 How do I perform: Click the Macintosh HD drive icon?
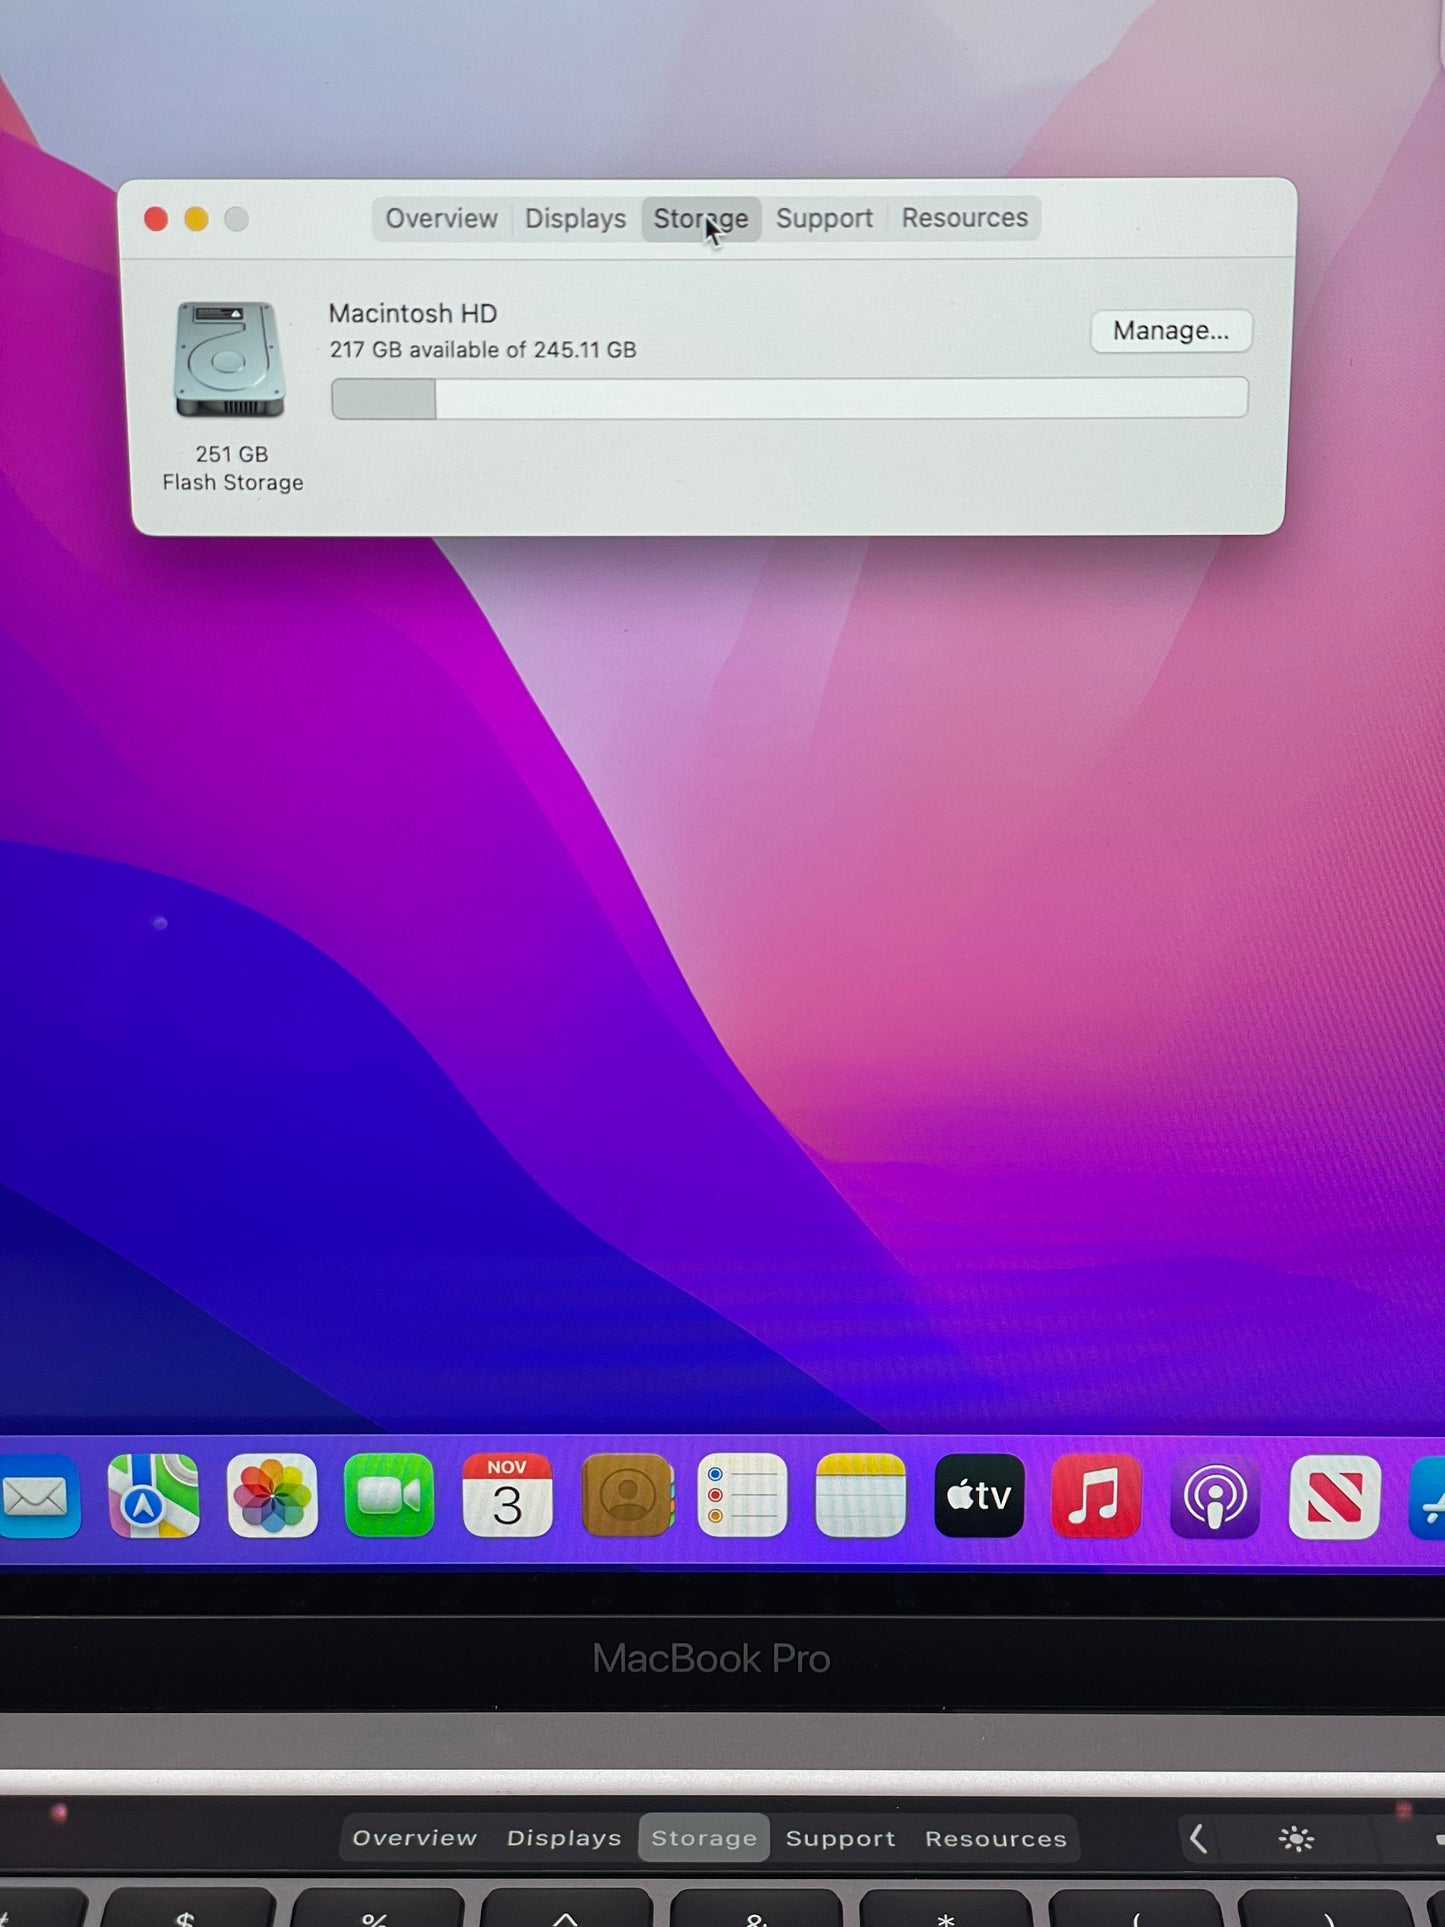pyautogui.click(x=229, y=360)
